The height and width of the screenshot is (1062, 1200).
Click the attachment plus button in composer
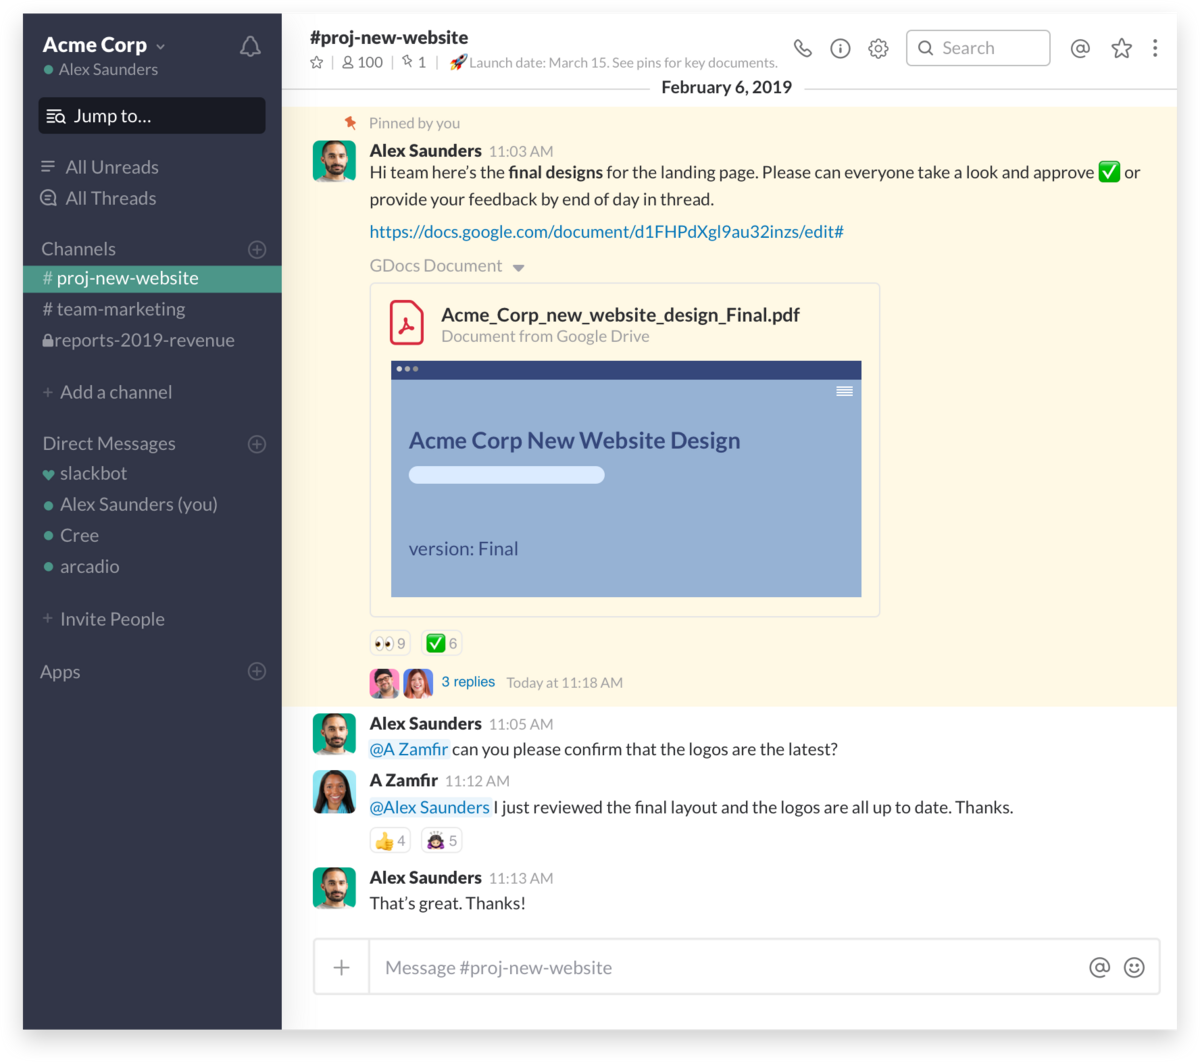pos(341,967)
